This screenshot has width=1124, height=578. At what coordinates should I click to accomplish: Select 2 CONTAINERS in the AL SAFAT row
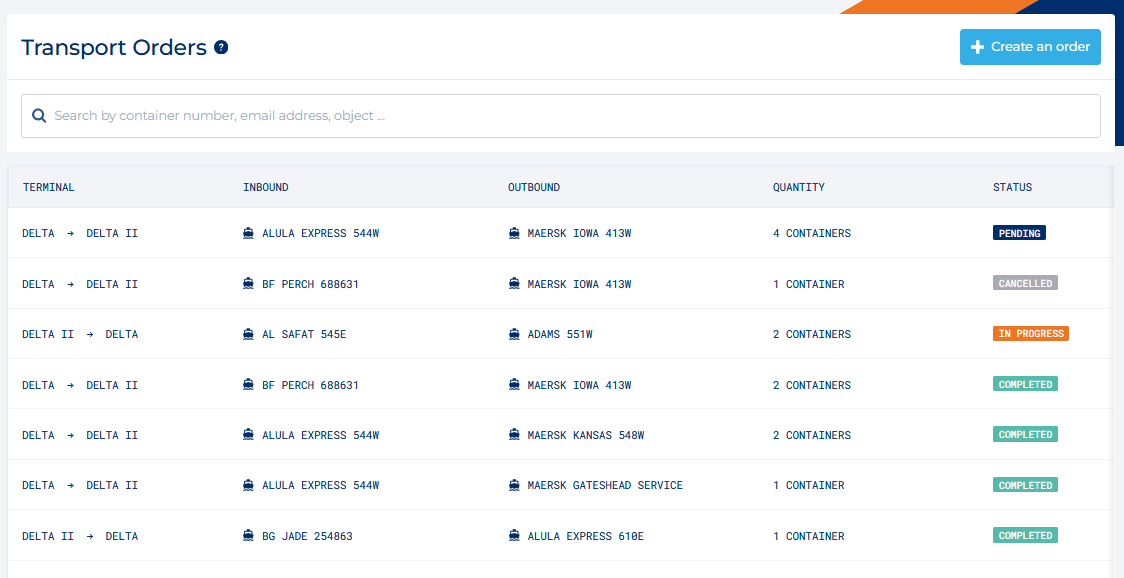pyautogui.click(x=811, y=335)
